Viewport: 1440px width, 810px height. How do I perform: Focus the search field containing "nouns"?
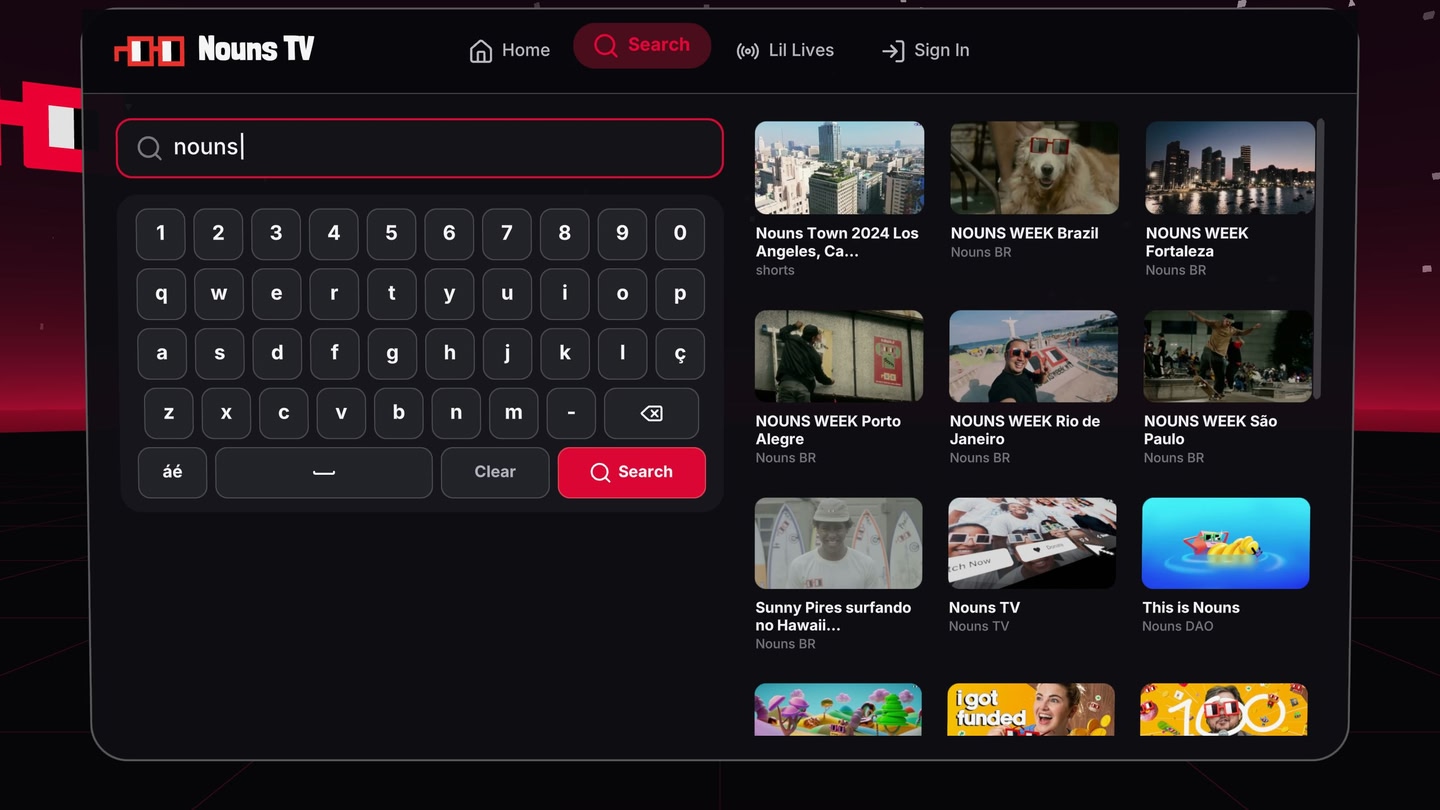420,148
